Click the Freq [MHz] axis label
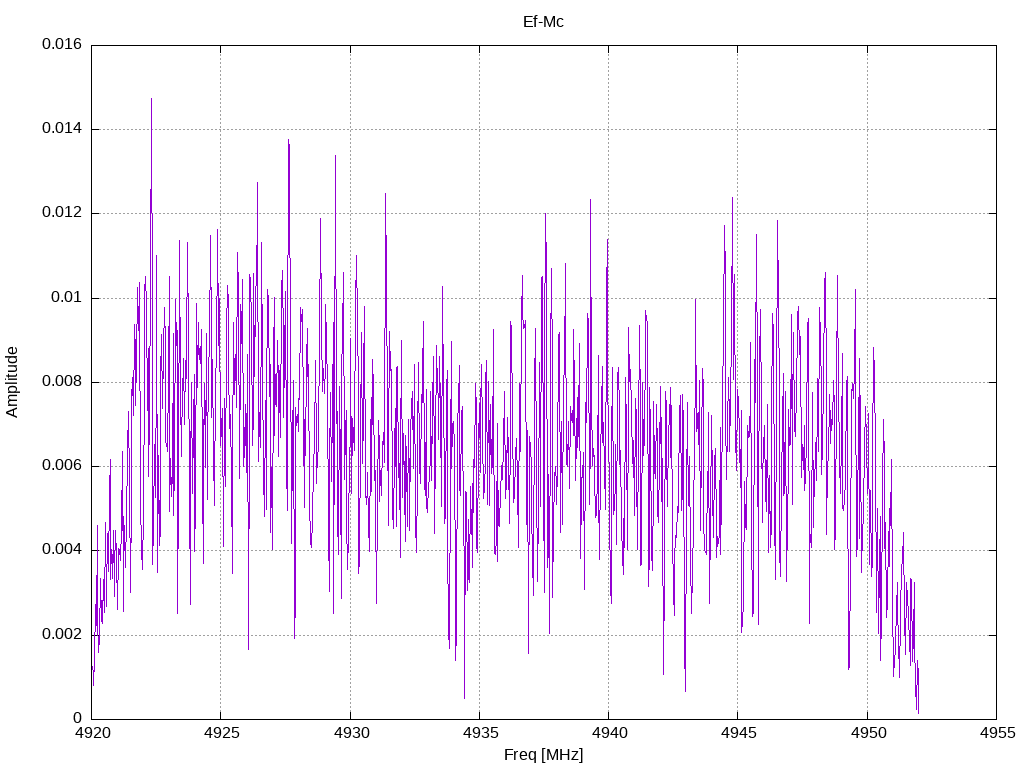 pos(543,755)
